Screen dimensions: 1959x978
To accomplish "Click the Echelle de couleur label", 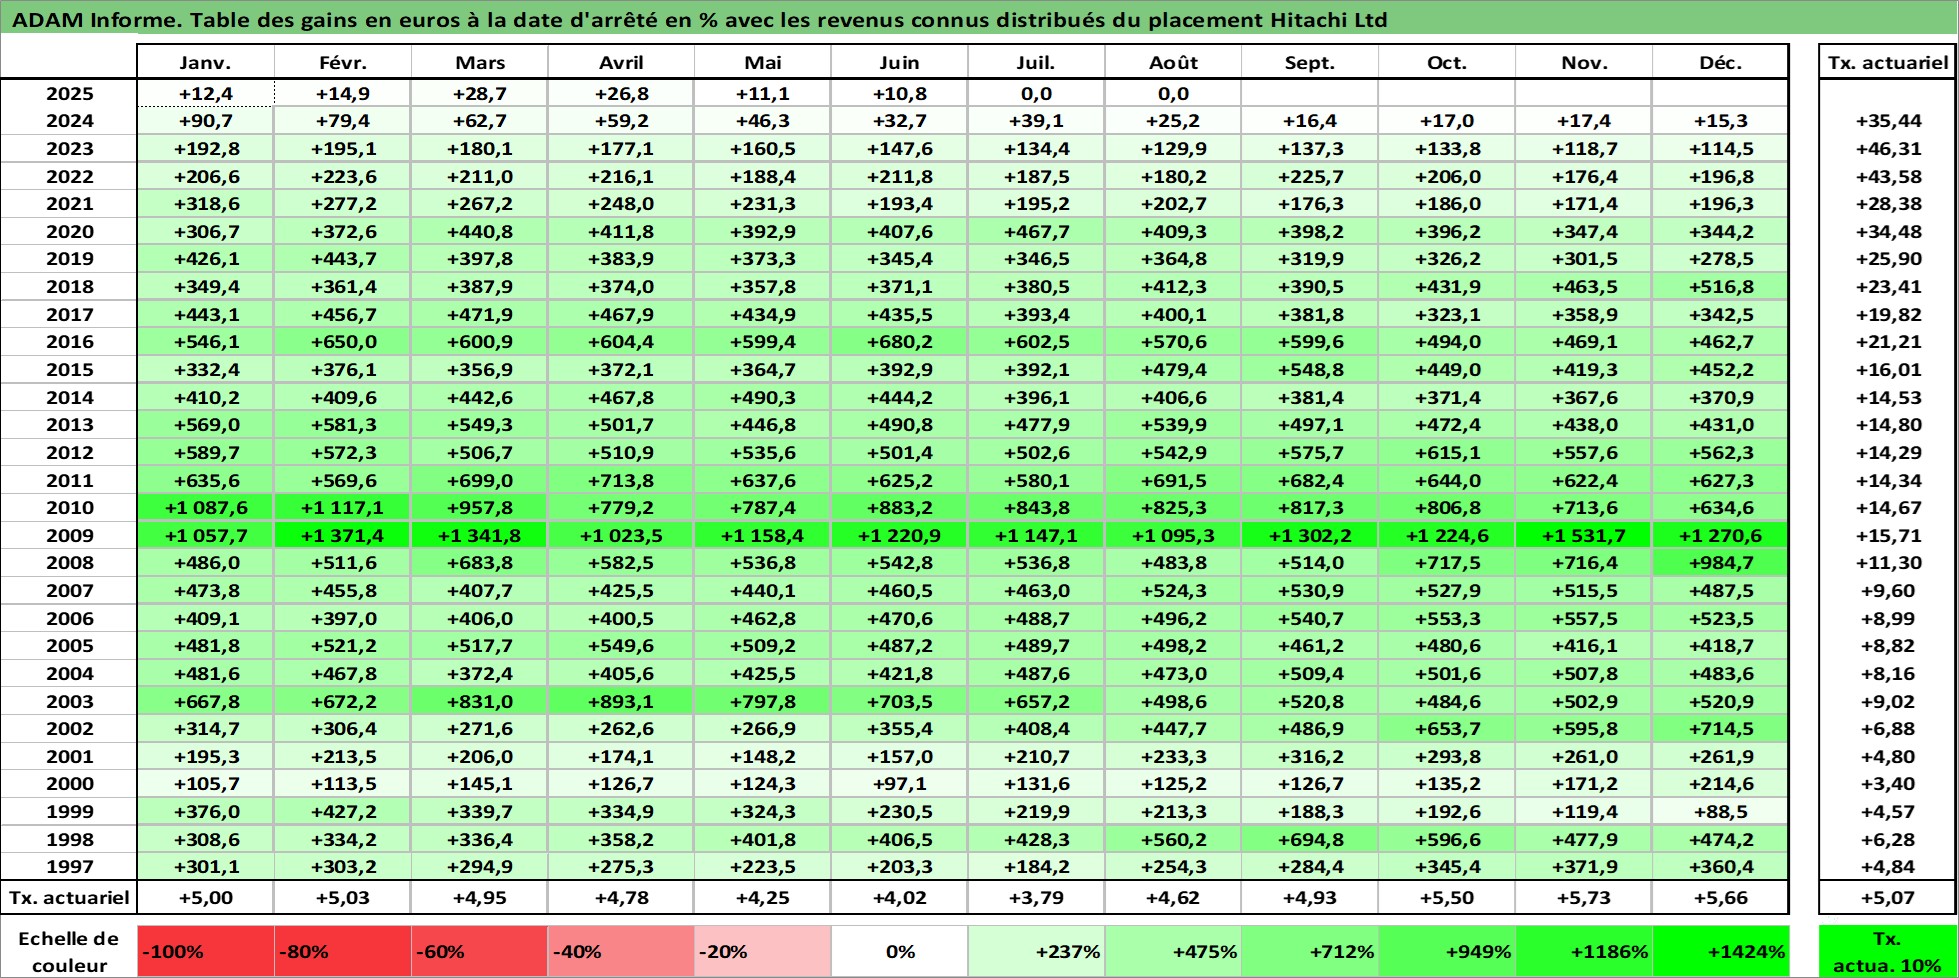I will [x=69, y=952].
